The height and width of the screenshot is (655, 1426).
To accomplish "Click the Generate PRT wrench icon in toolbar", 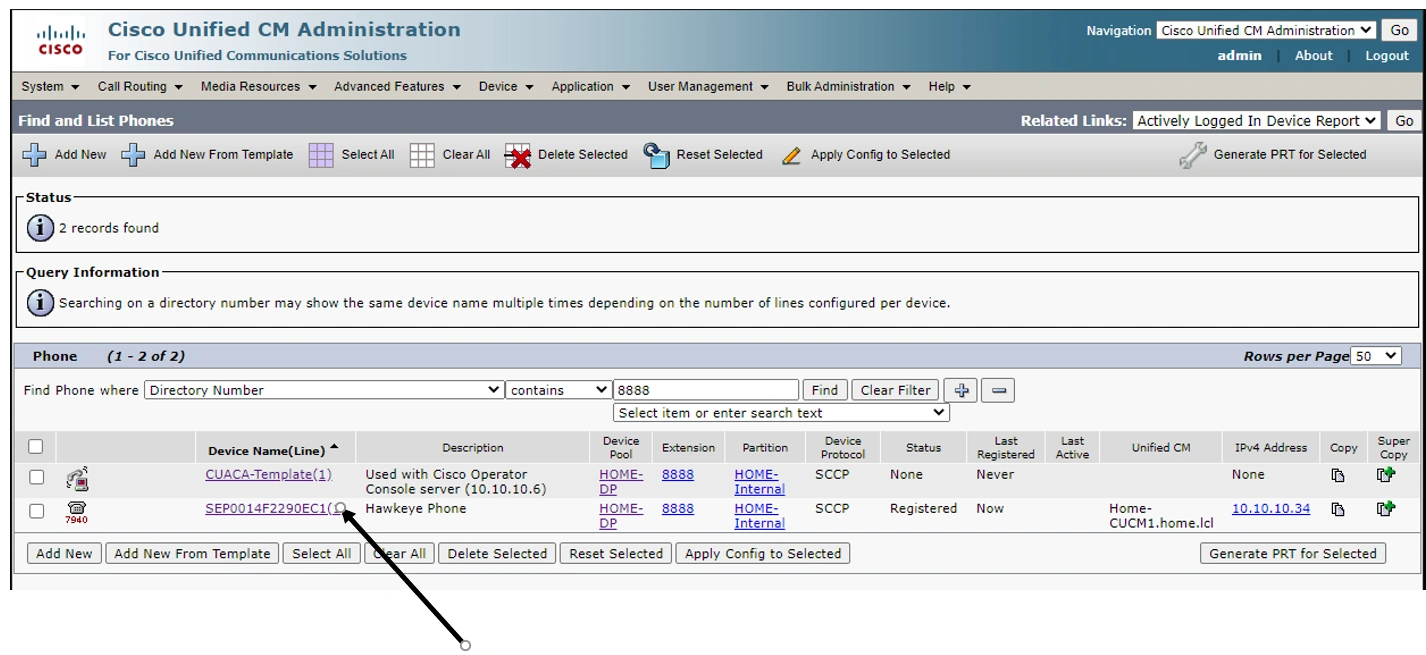I will click(x=1192, y=155).
